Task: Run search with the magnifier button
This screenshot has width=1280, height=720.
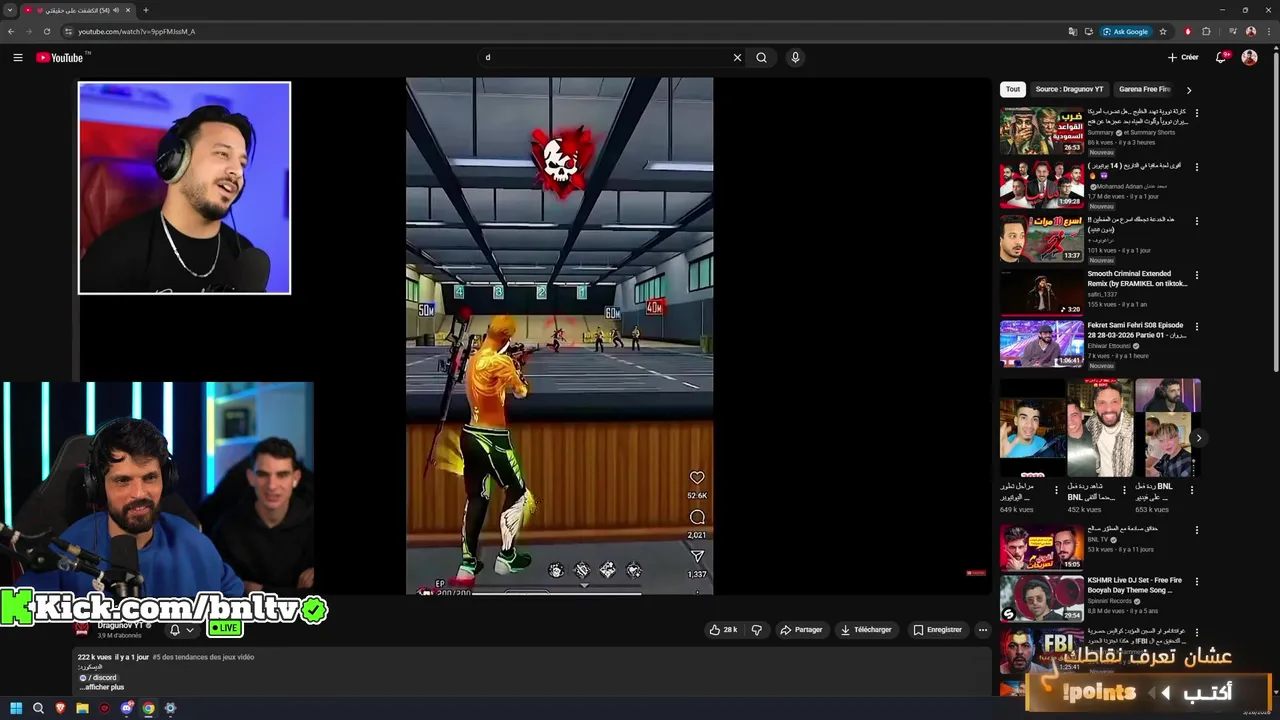Action: [x=762, y=57]
